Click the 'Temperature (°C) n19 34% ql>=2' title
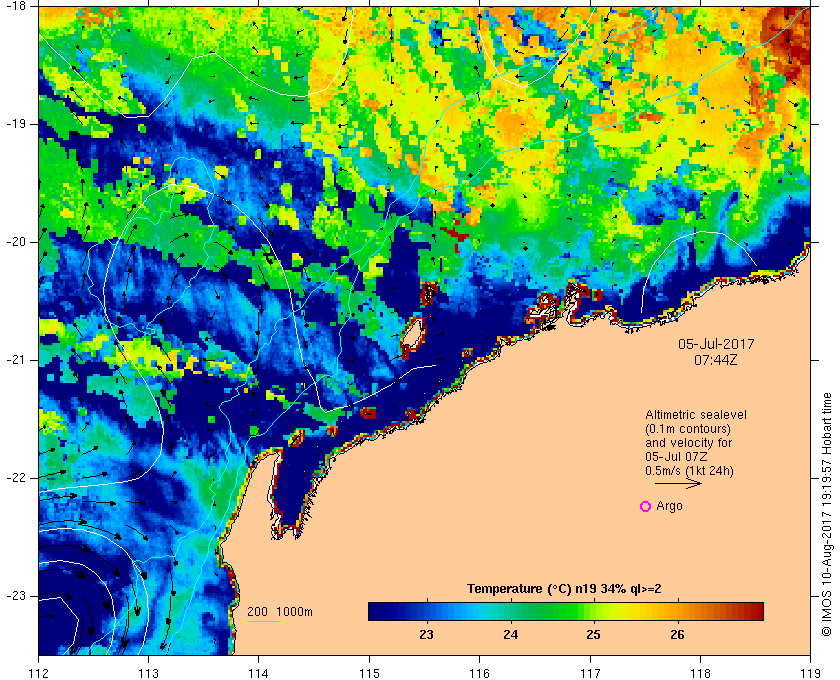The width and height of the screenshot is (840, 680). 564,589
